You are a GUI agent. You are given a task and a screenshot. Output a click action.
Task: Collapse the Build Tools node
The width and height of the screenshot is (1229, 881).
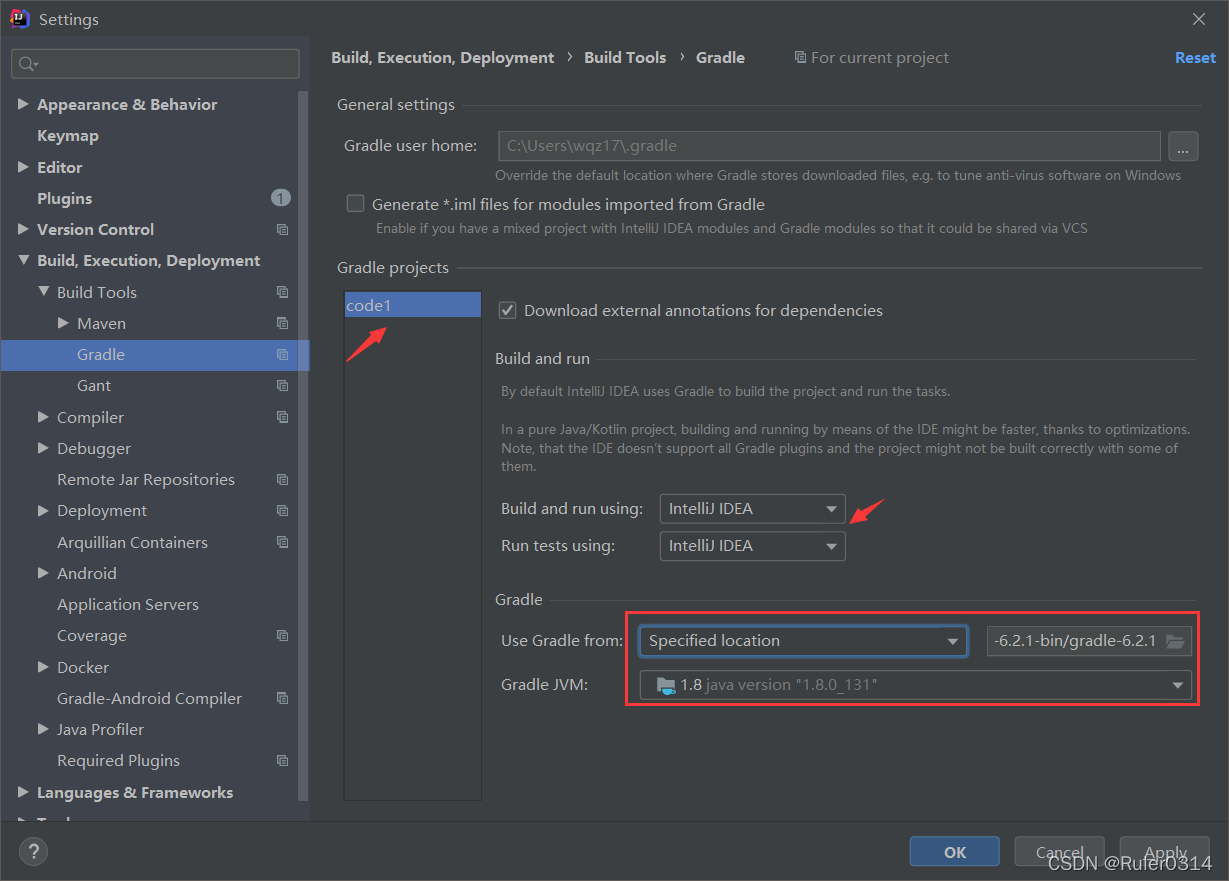[x=43, y=292]
